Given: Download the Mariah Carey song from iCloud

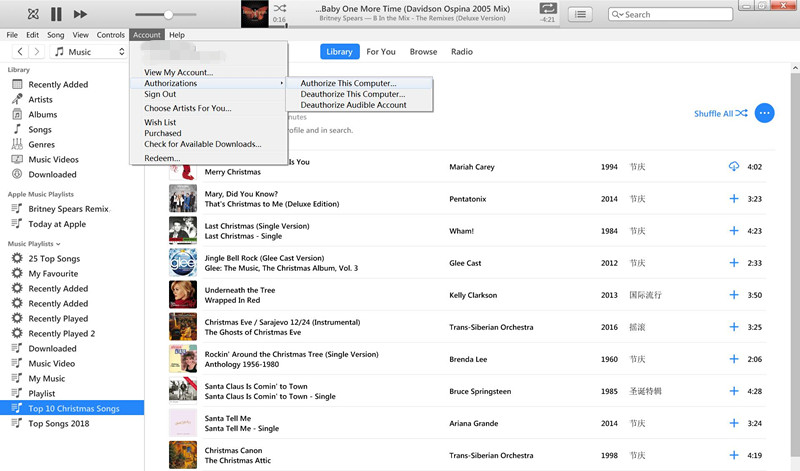Looking at the screenshot, I should point(734,166).
